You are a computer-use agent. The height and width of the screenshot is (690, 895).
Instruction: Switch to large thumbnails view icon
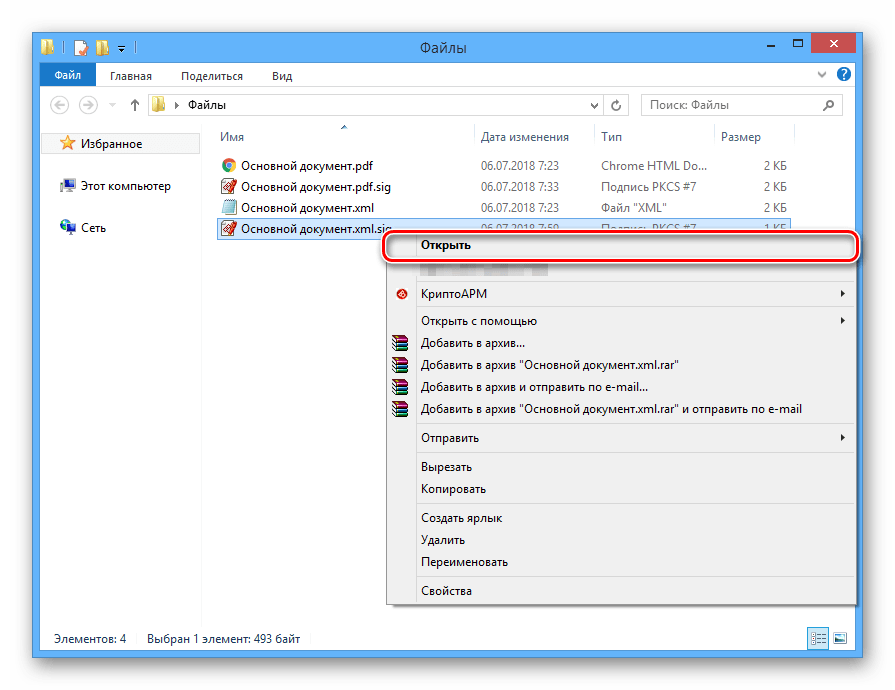(x=840, y=638)
